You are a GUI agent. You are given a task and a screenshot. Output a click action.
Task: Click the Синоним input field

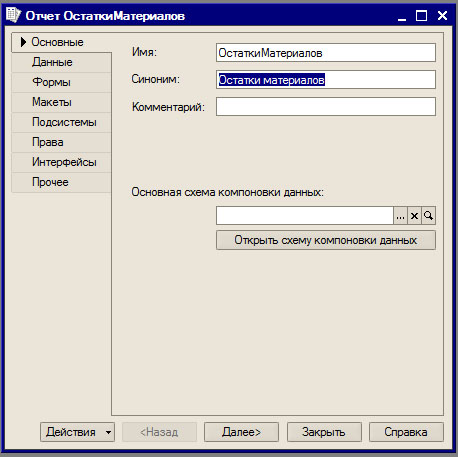click(326, 79)
